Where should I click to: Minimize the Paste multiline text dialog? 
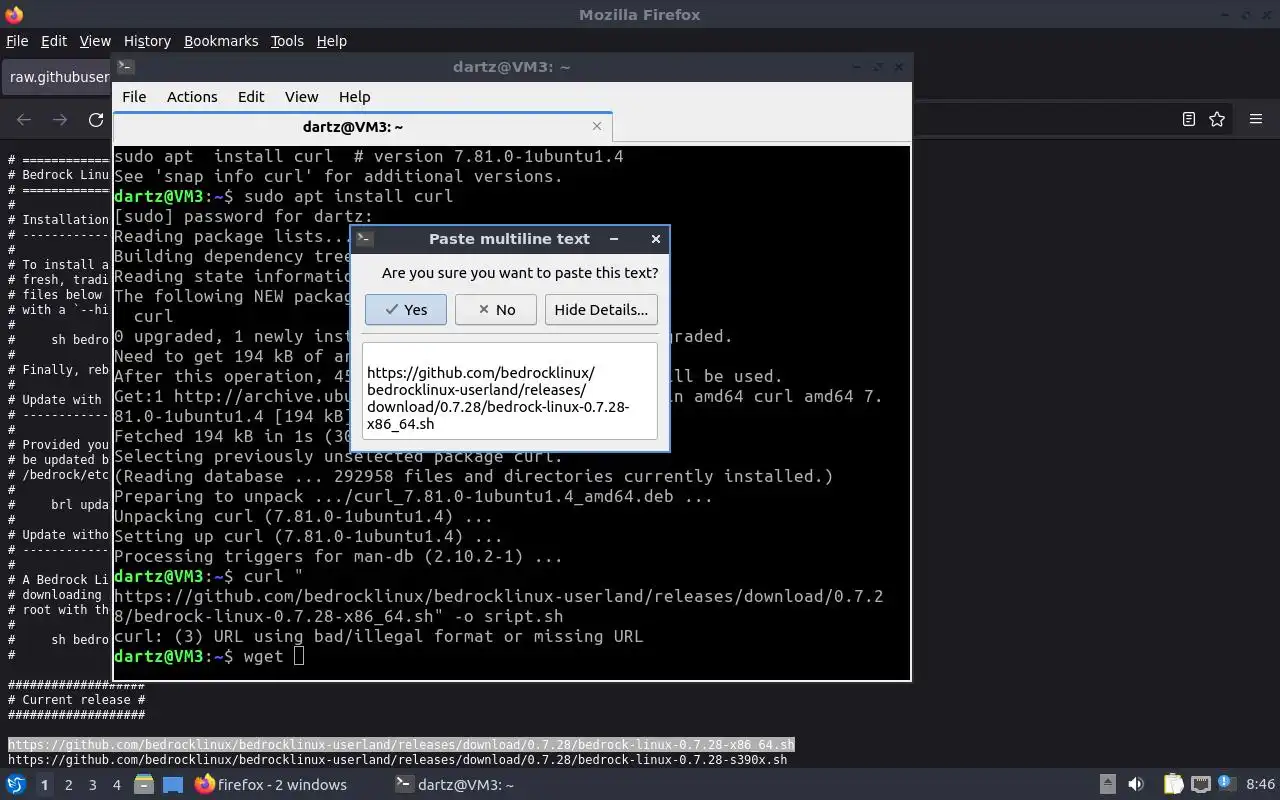coord(614,239)
